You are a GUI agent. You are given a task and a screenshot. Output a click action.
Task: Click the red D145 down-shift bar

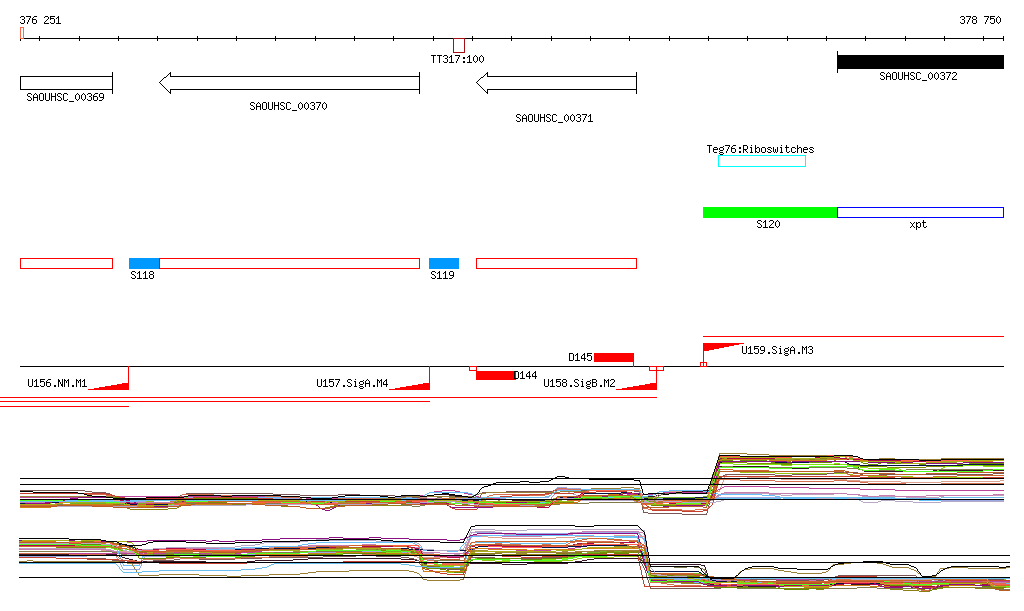point(614,357)
